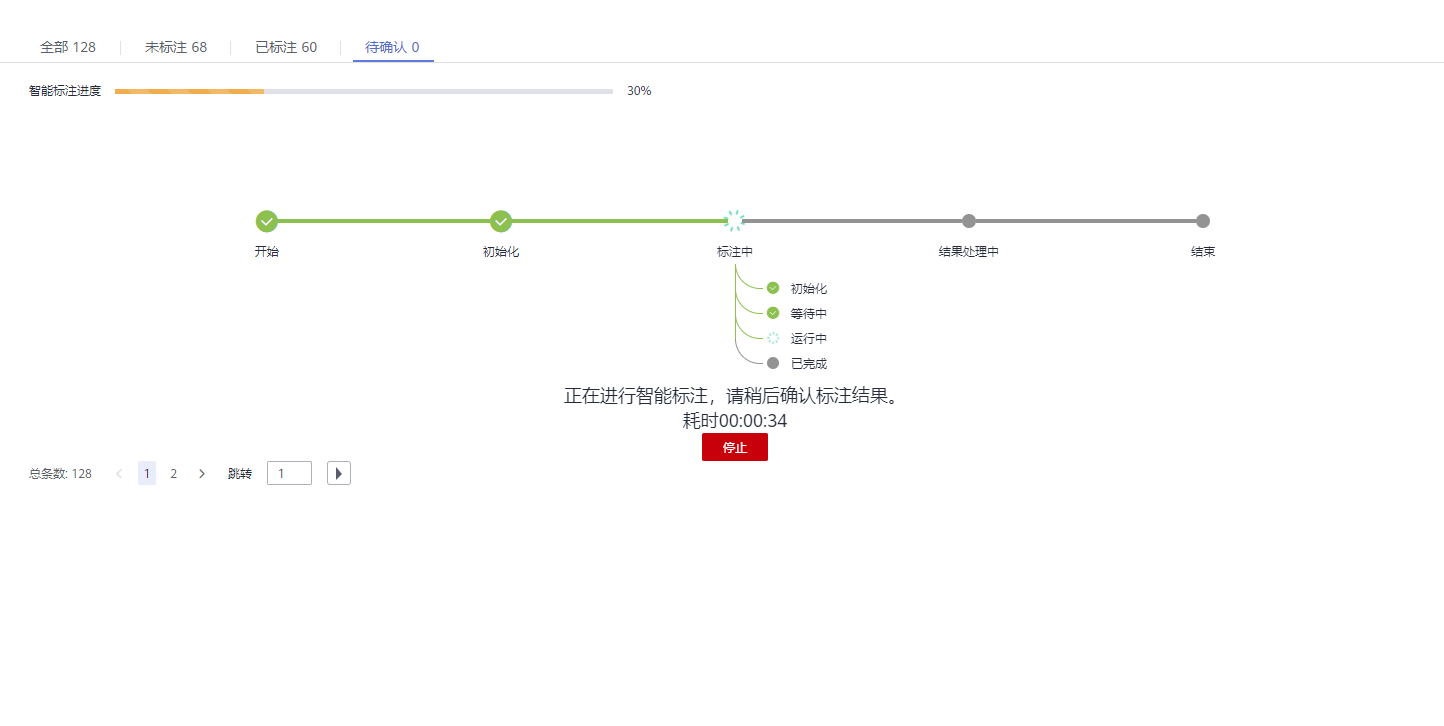Image resolution: width=1444 pixels, height=726 pixels.
Task: Click the gray dot above 结果处理中
Action: [969, 221]
